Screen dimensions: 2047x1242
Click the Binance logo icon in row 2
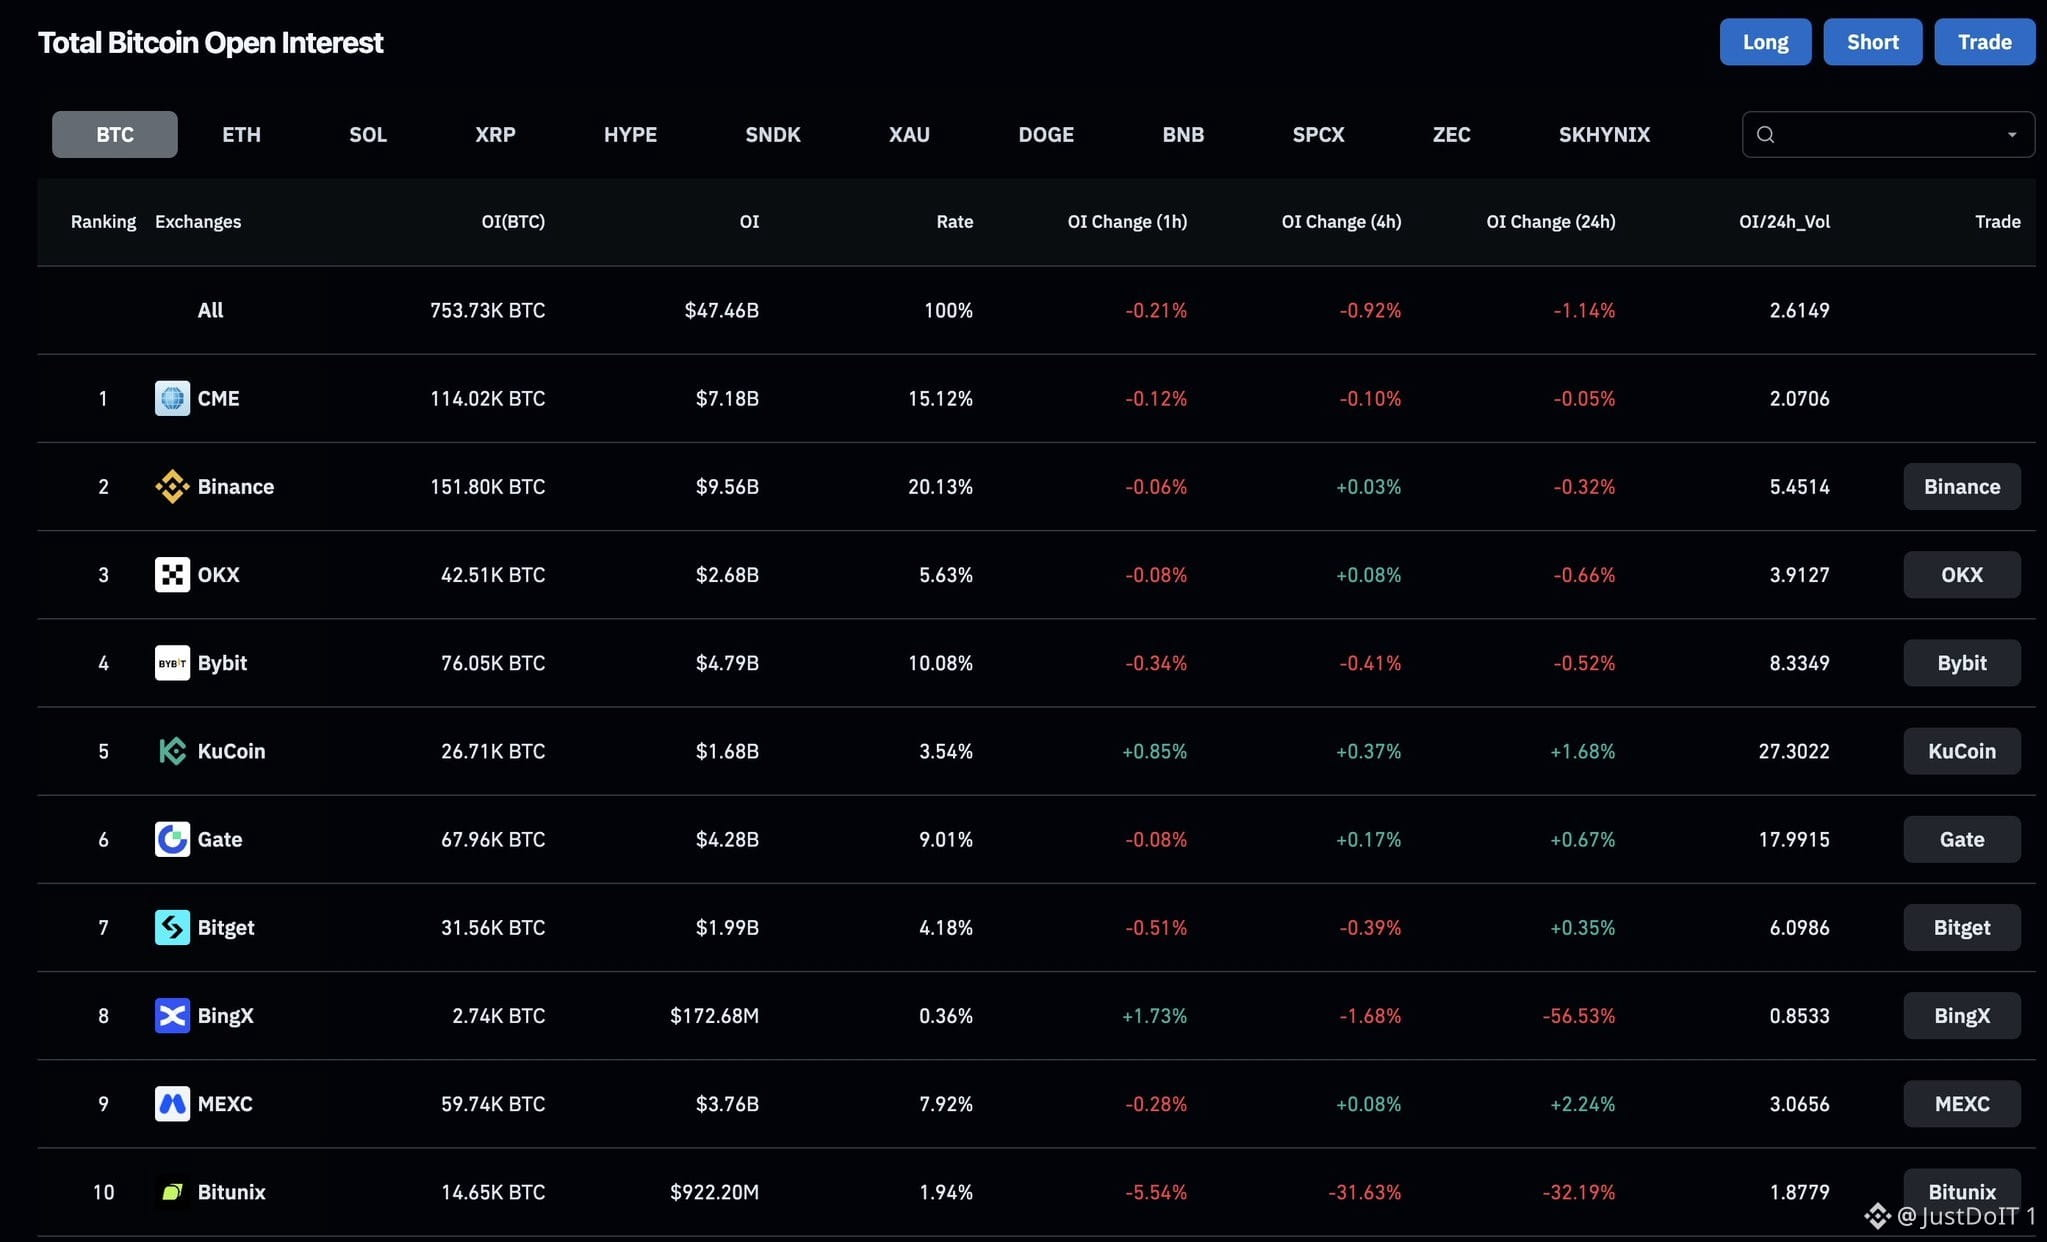[172, 486]
